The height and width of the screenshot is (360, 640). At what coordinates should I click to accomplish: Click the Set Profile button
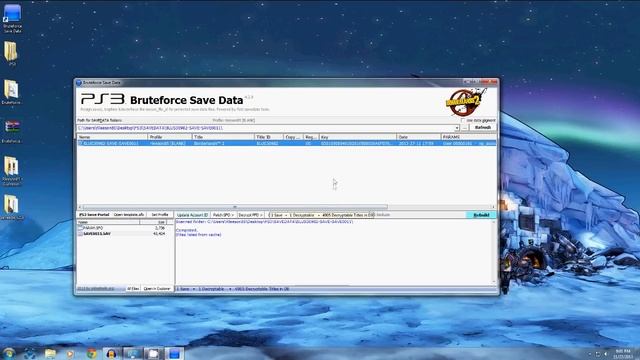160,215
